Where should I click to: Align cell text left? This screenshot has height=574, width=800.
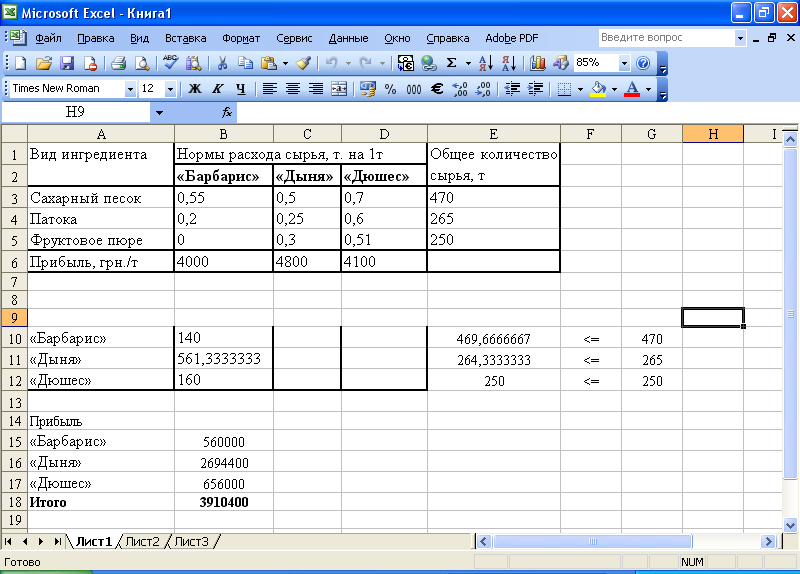[269, 89]
